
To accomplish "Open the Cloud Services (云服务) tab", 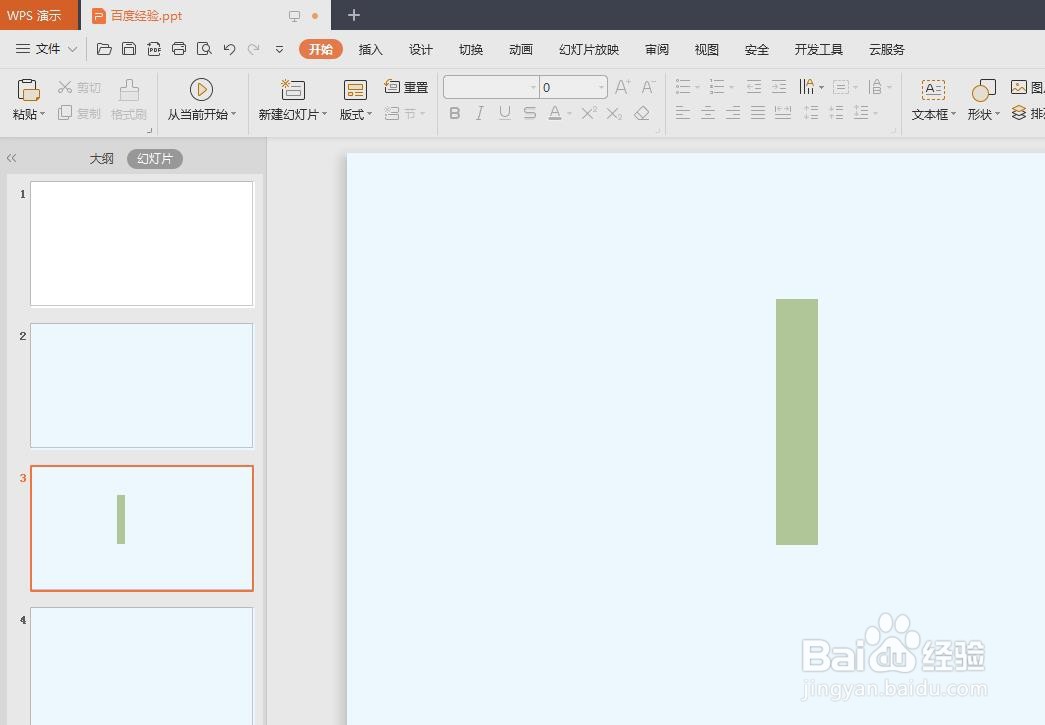I will click(x=886, y=49).
